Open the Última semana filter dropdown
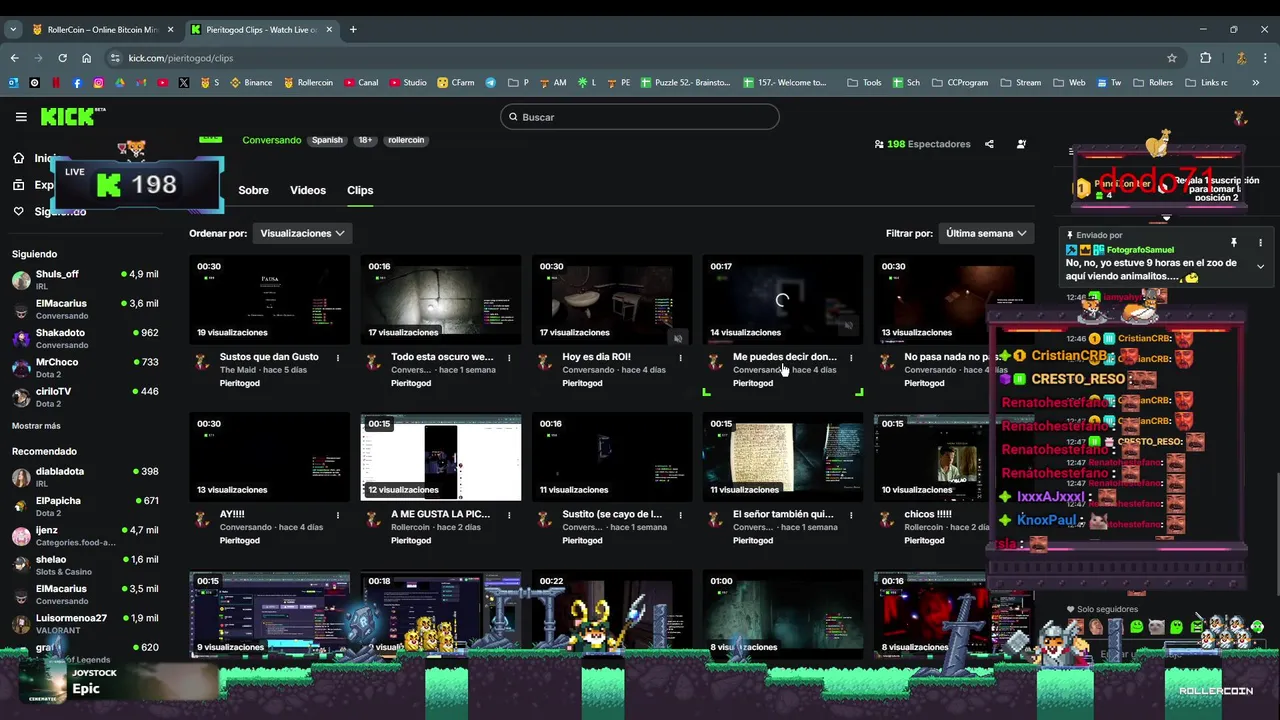Image resolution: width=1280 pixels, height=720 pixels. 986,233
